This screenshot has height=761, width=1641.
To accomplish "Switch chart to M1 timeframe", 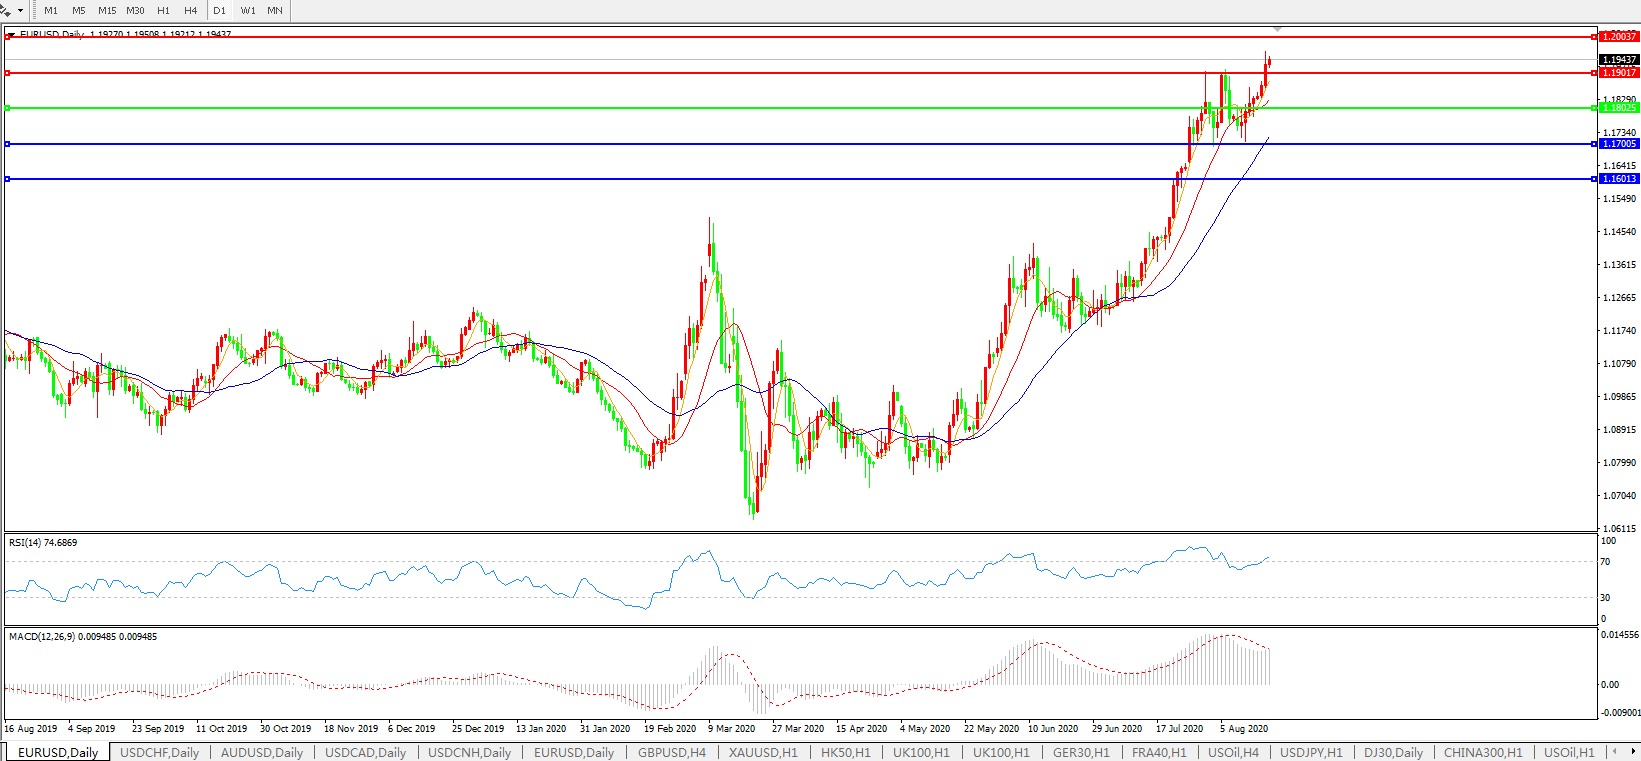I will point(51,11).
